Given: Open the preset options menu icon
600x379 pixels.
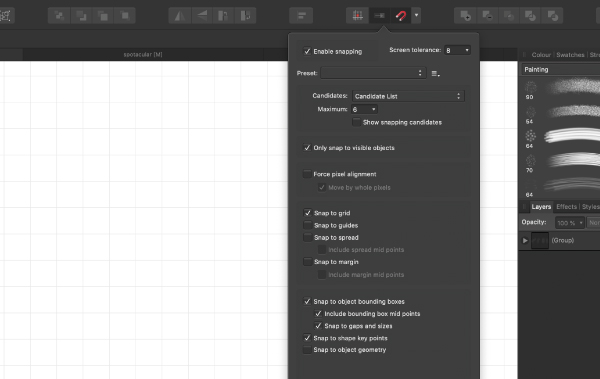Looking at the screenshot, I should pyautogui.click(x=435, y=74).
